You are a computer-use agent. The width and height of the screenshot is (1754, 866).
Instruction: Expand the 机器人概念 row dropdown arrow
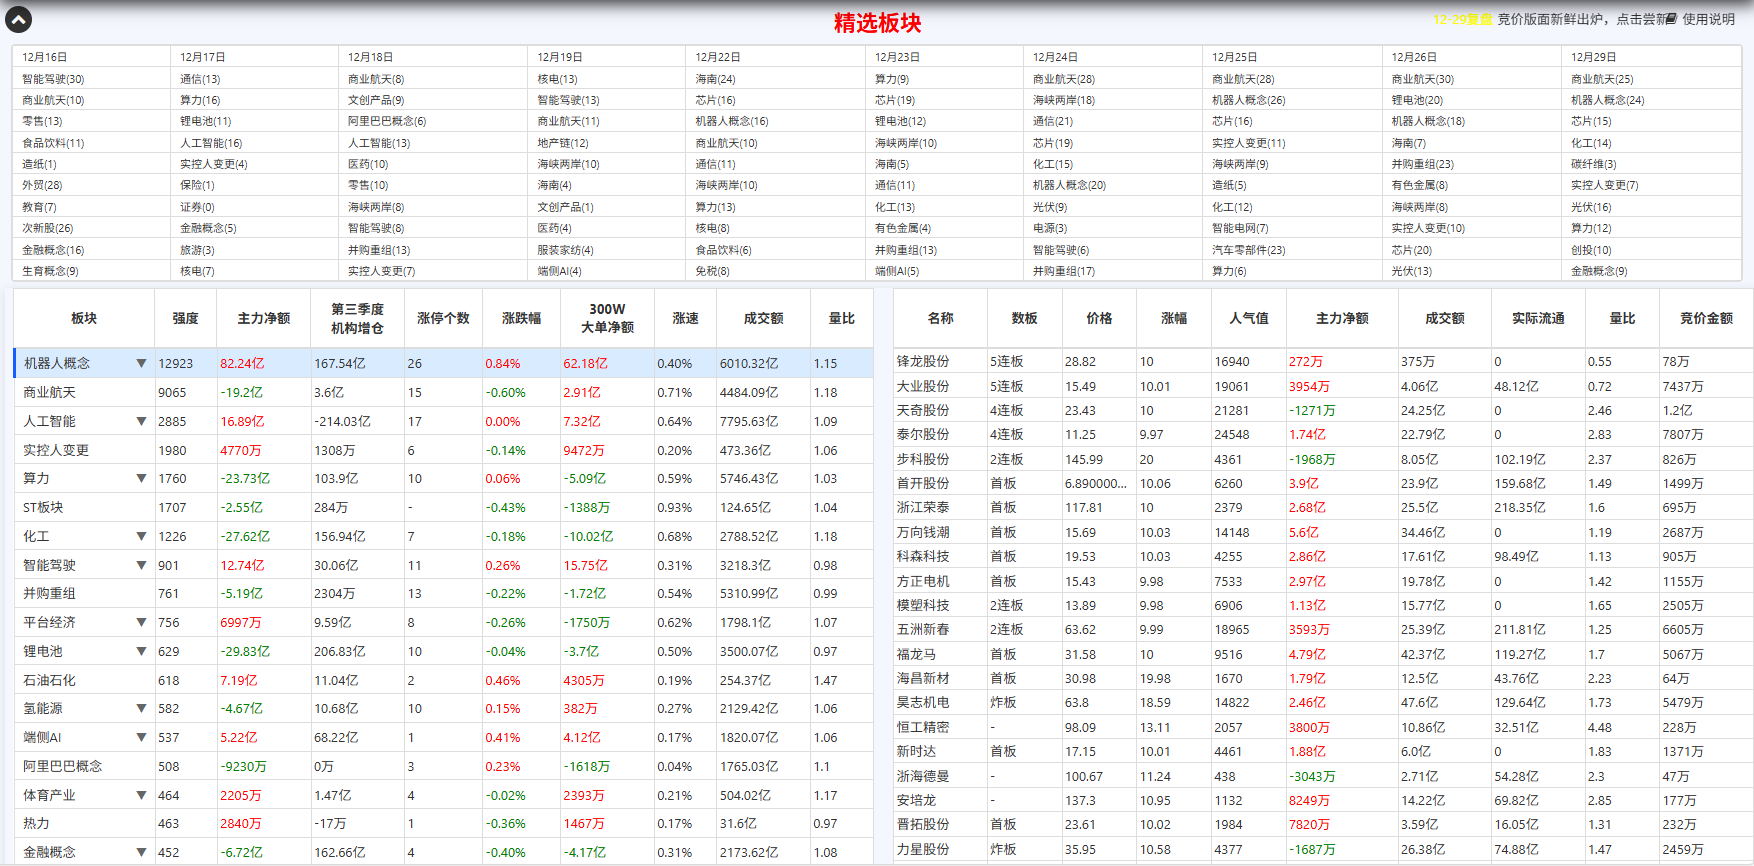click(x=141, y=364)
